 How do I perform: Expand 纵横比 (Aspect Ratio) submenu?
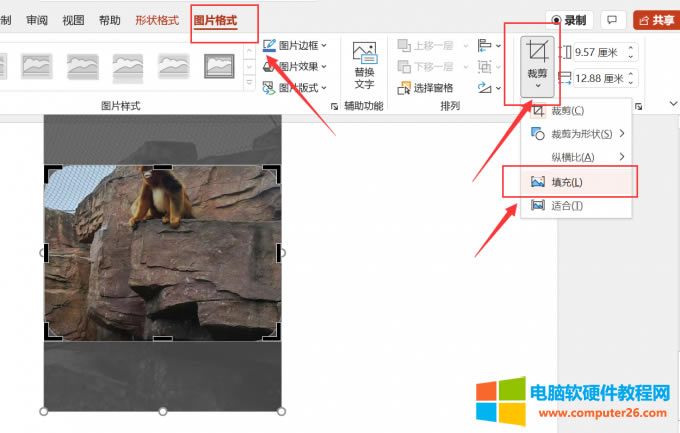(575, 157)
